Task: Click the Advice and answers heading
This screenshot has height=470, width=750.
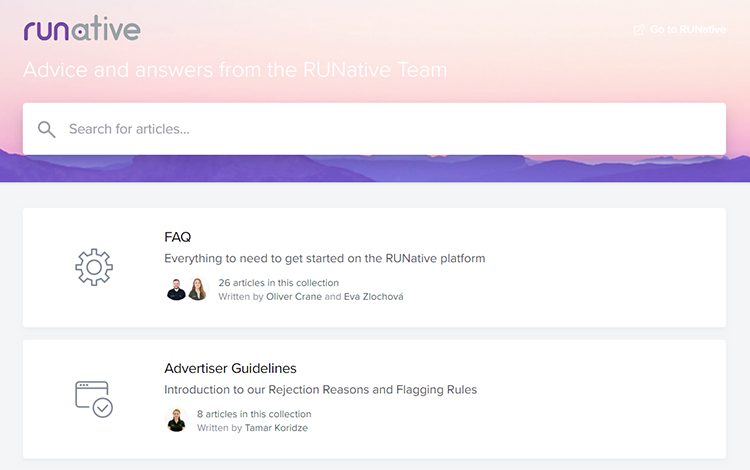Action: [x=235, y=70]
